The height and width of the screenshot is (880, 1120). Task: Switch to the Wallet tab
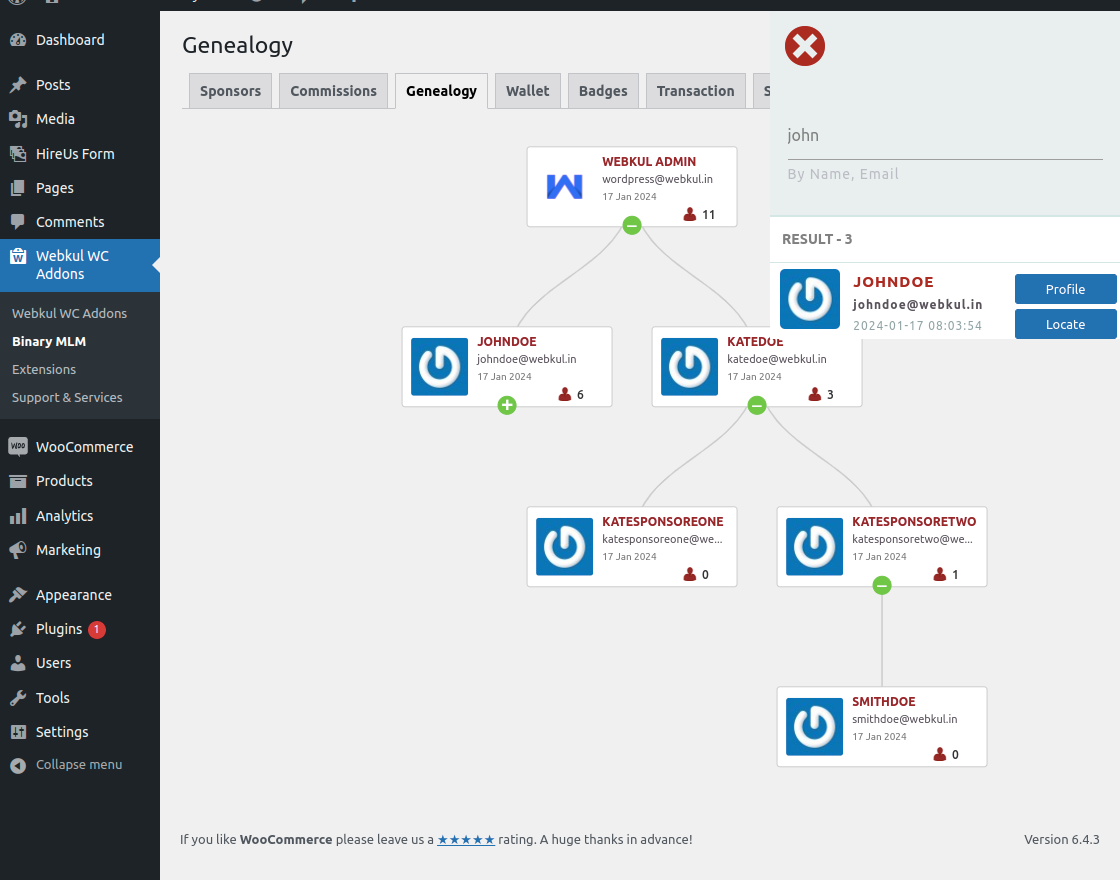tap(527, 90)
